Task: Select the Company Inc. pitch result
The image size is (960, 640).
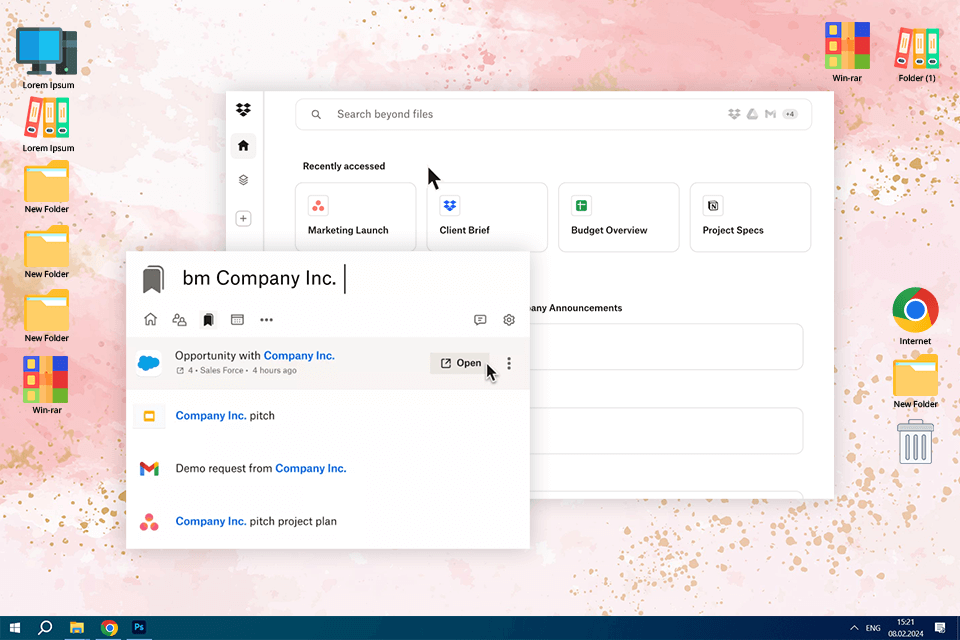Action: (328, 416)
